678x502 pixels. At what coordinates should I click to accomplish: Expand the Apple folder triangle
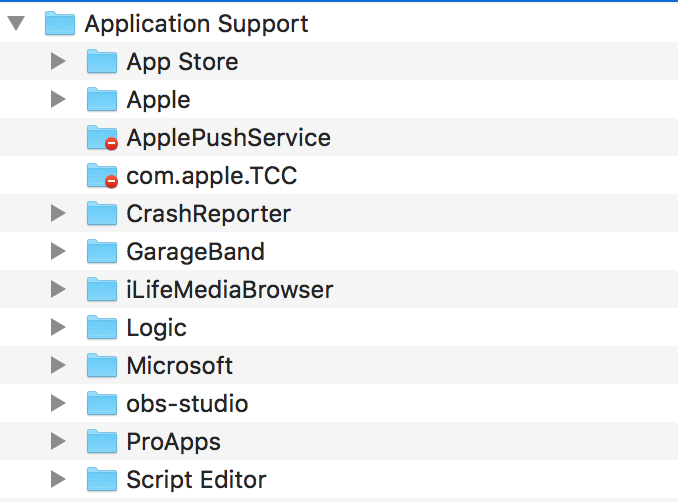coord(58,99)
